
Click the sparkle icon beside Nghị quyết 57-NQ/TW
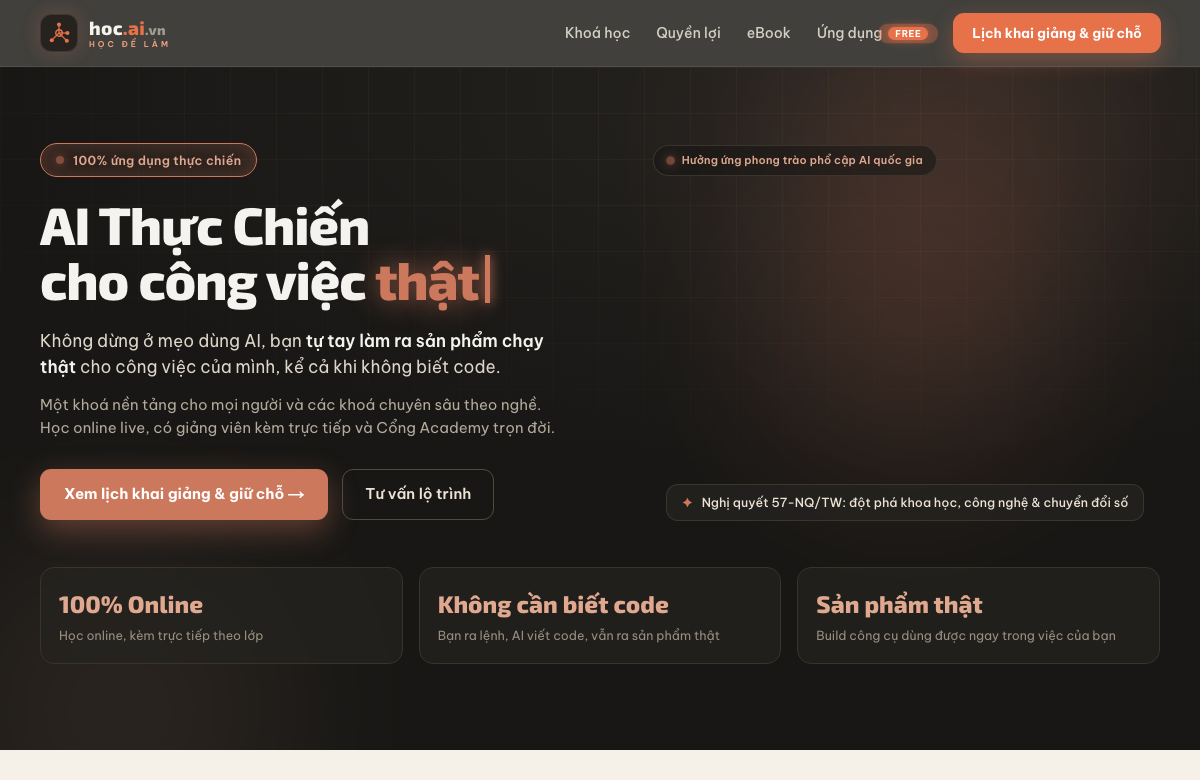tap(687, 502)
